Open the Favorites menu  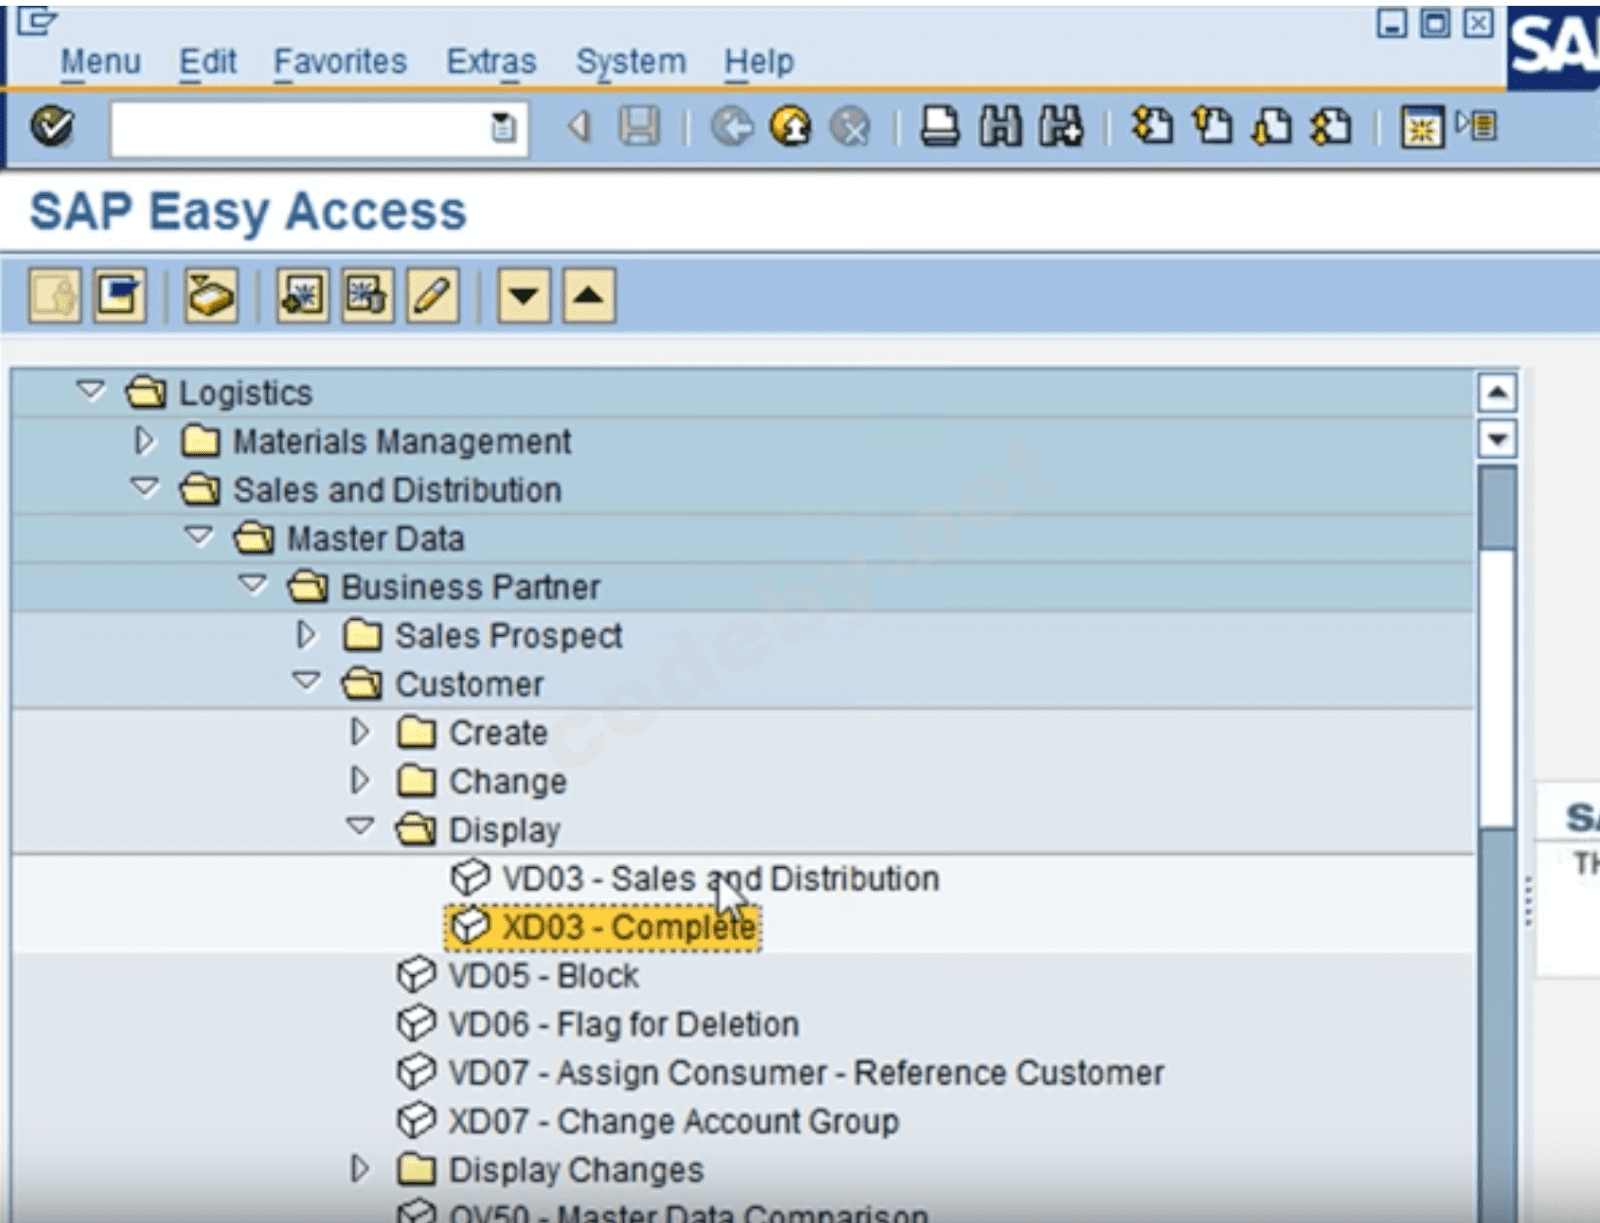(340, 60)
